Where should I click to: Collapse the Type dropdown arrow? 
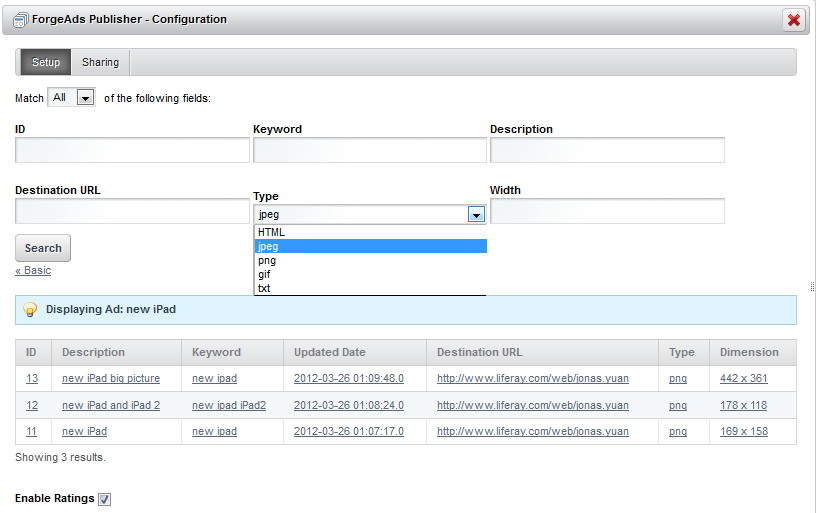(x=476, y=214)
